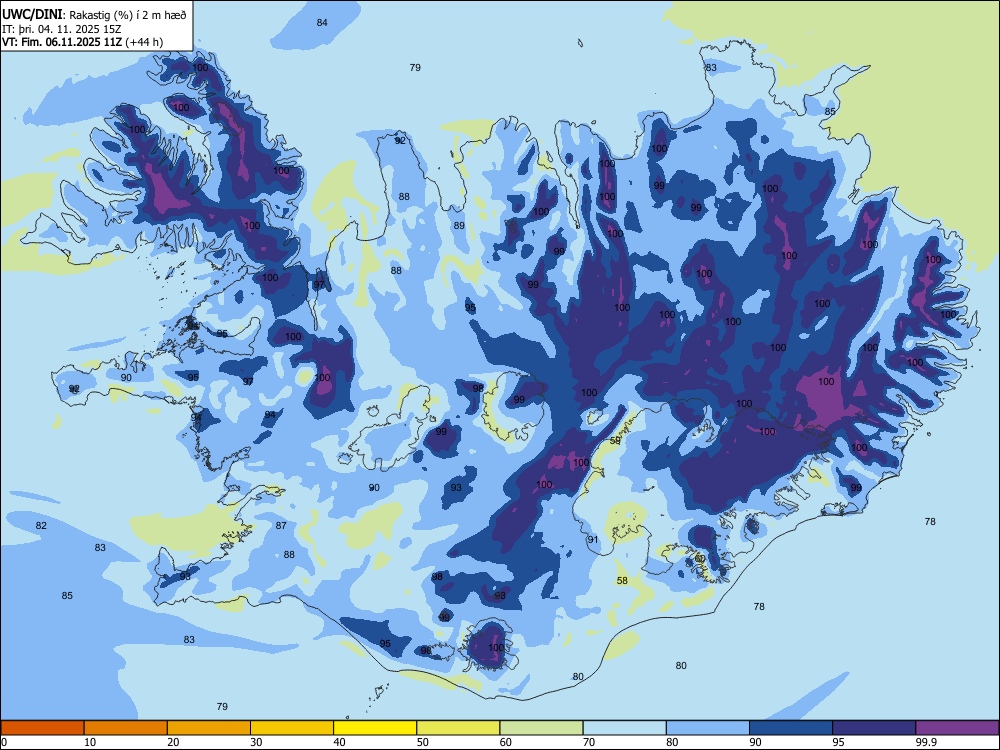Select the pale yellow-green 50–60 legend swatch

(x=458, y=728)
